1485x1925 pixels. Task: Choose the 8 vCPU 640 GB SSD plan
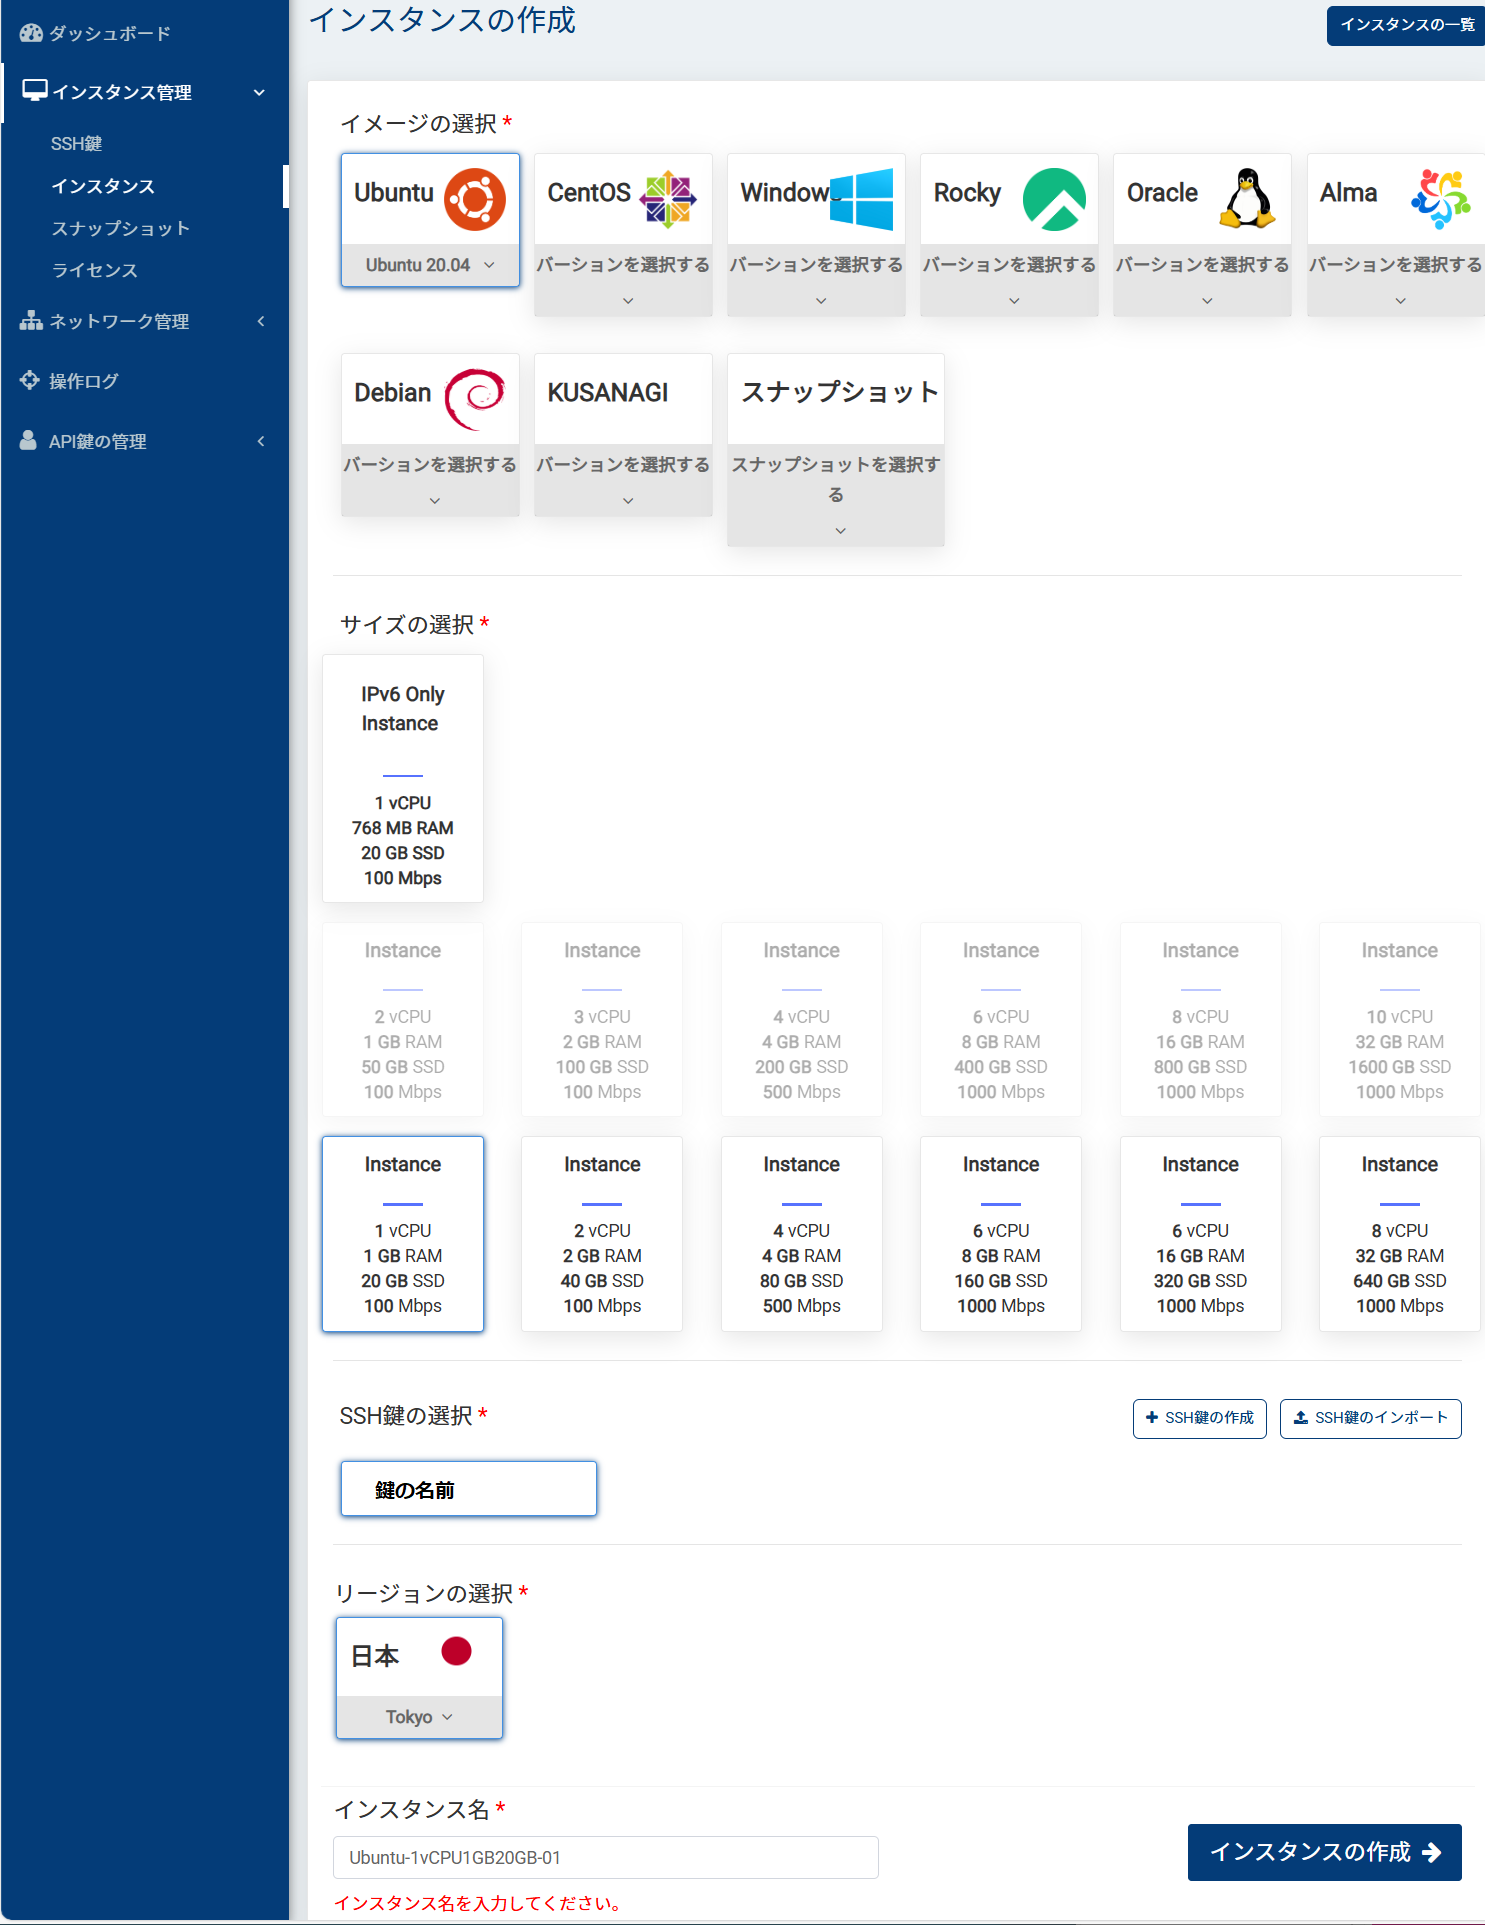click(1399, 1234)
